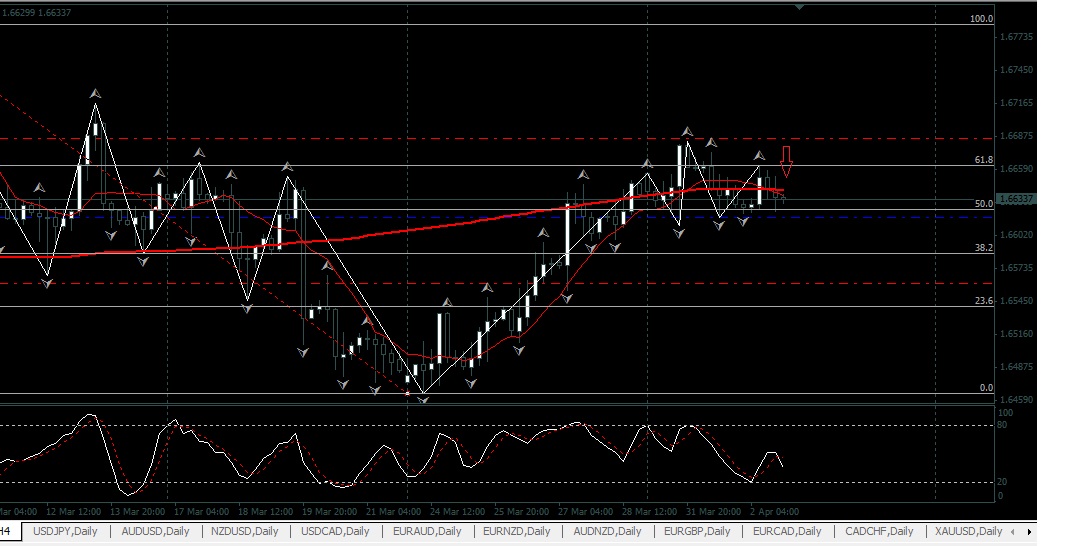The height and width of the screenshot is (546, 1074).
Task: Click price scale value 1.67165
Action: [1016, 103]
